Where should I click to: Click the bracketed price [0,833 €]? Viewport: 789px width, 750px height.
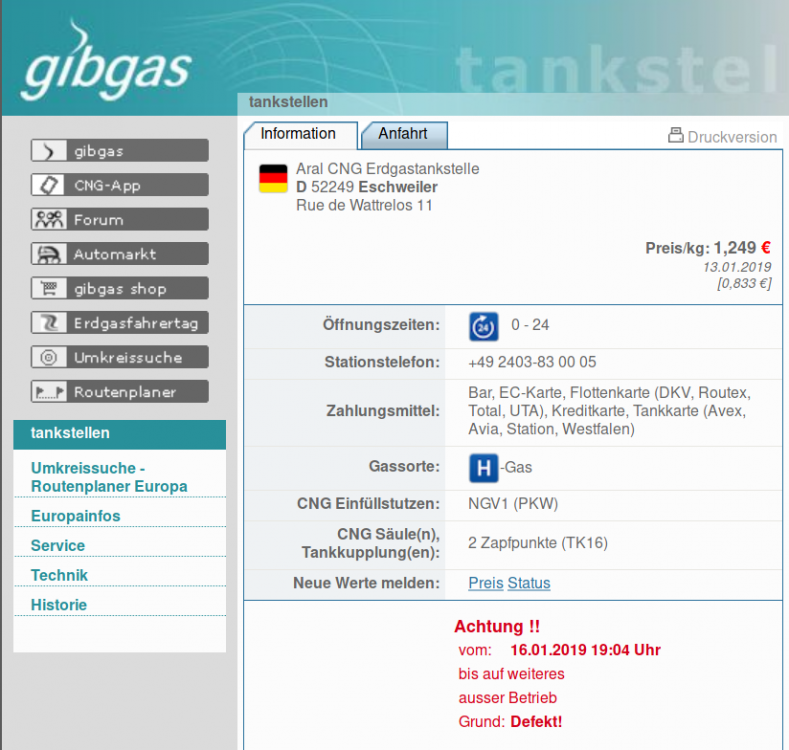[744, 283]
